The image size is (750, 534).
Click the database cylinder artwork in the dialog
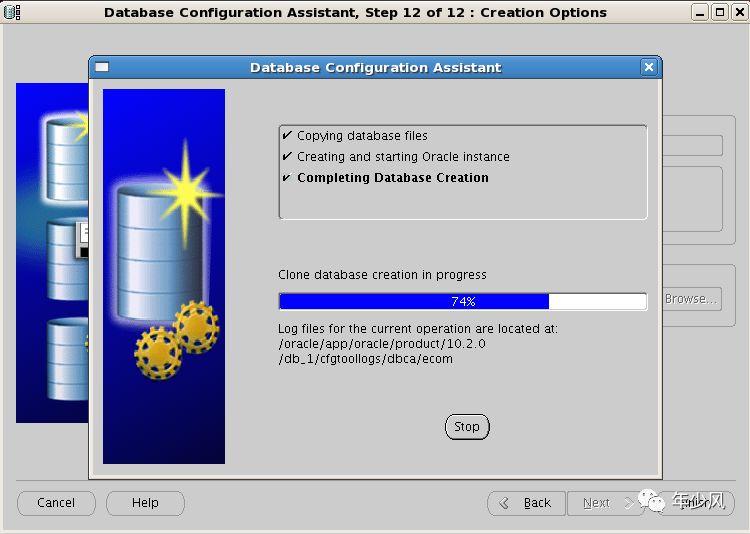160,254
